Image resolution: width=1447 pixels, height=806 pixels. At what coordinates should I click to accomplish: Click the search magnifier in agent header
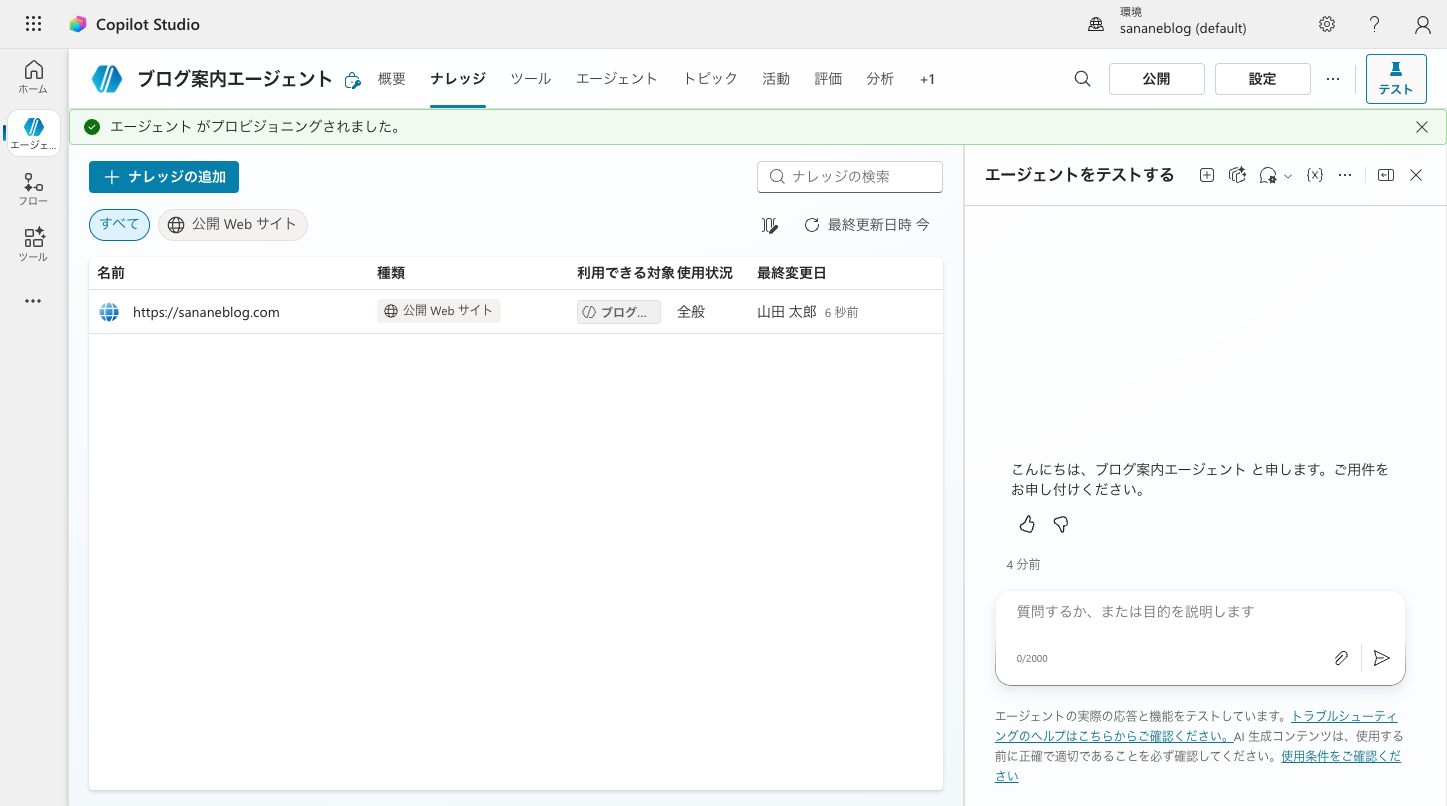[x=1082, y=79]
